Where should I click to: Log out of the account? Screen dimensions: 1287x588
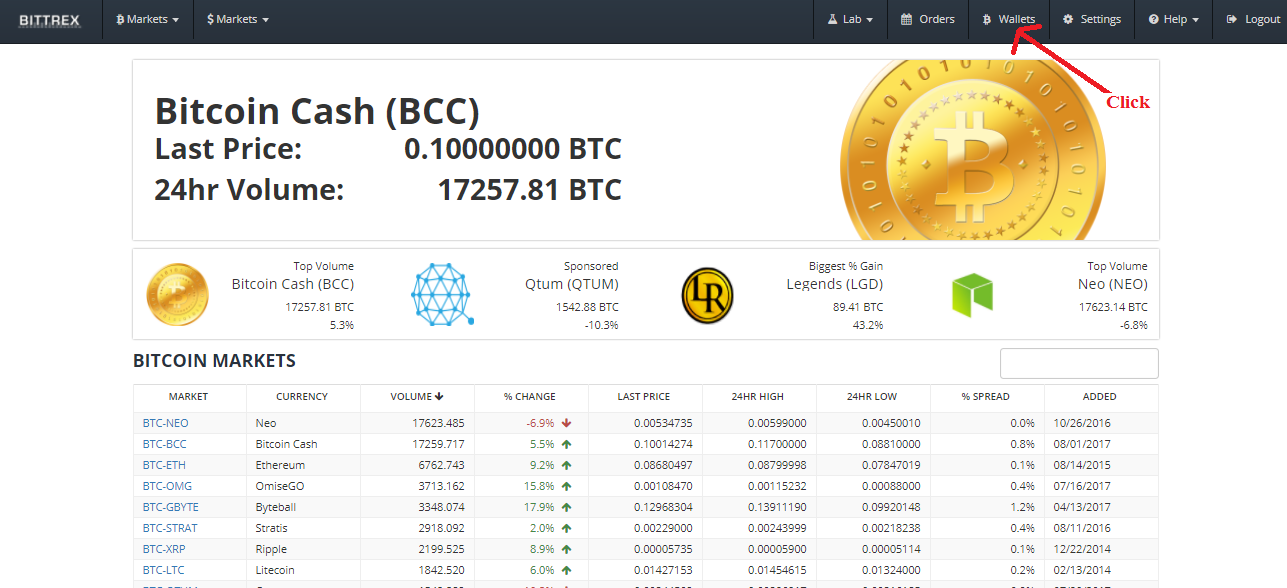point(1253,20)
